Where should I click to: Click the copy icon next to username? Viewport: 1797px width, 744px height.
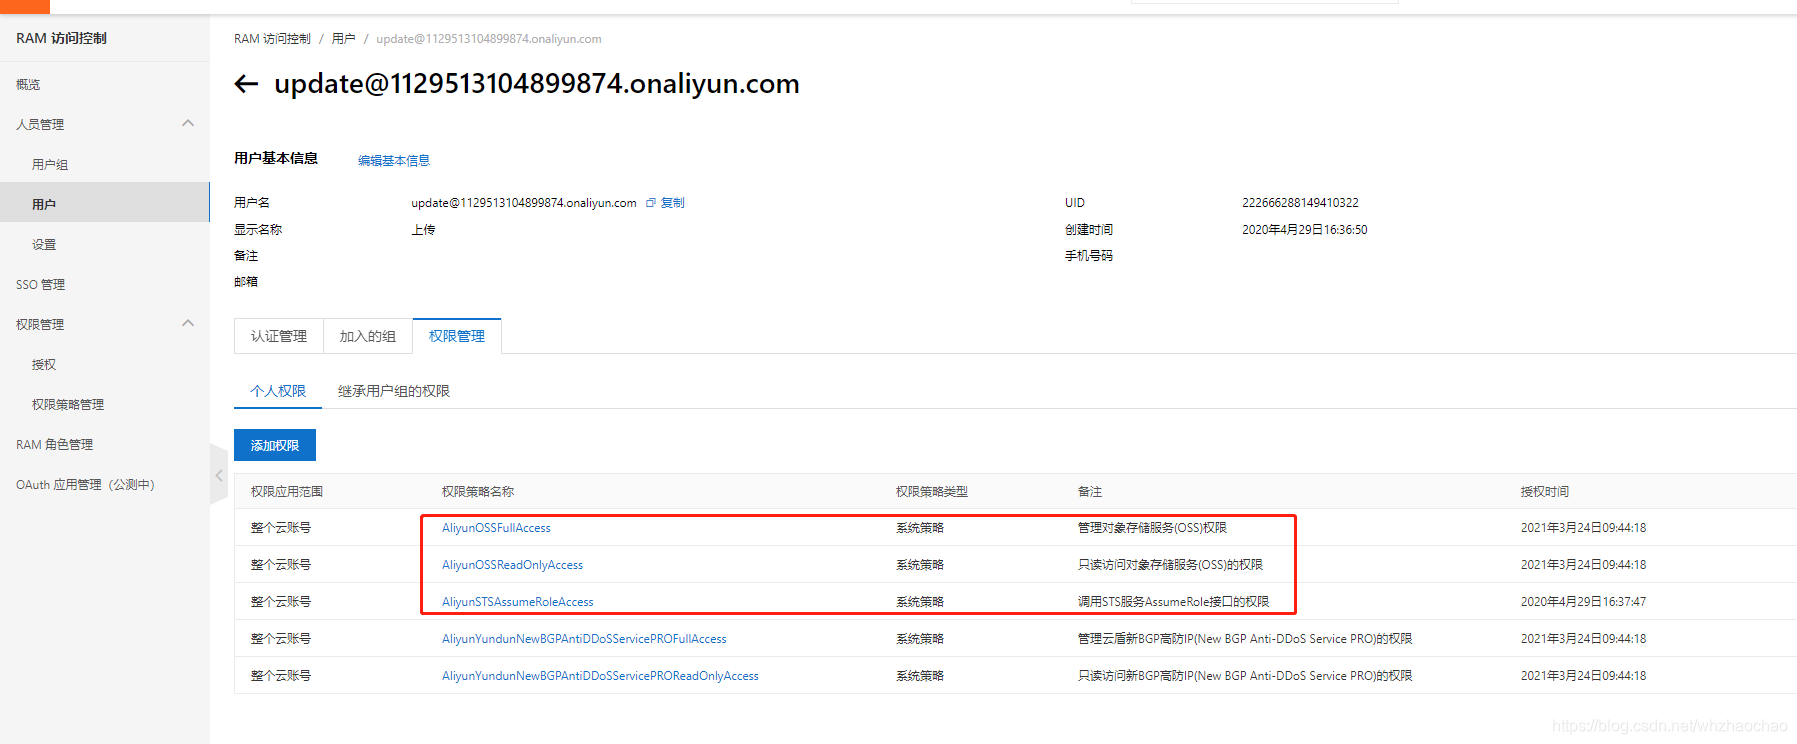(x=651, y=203)
